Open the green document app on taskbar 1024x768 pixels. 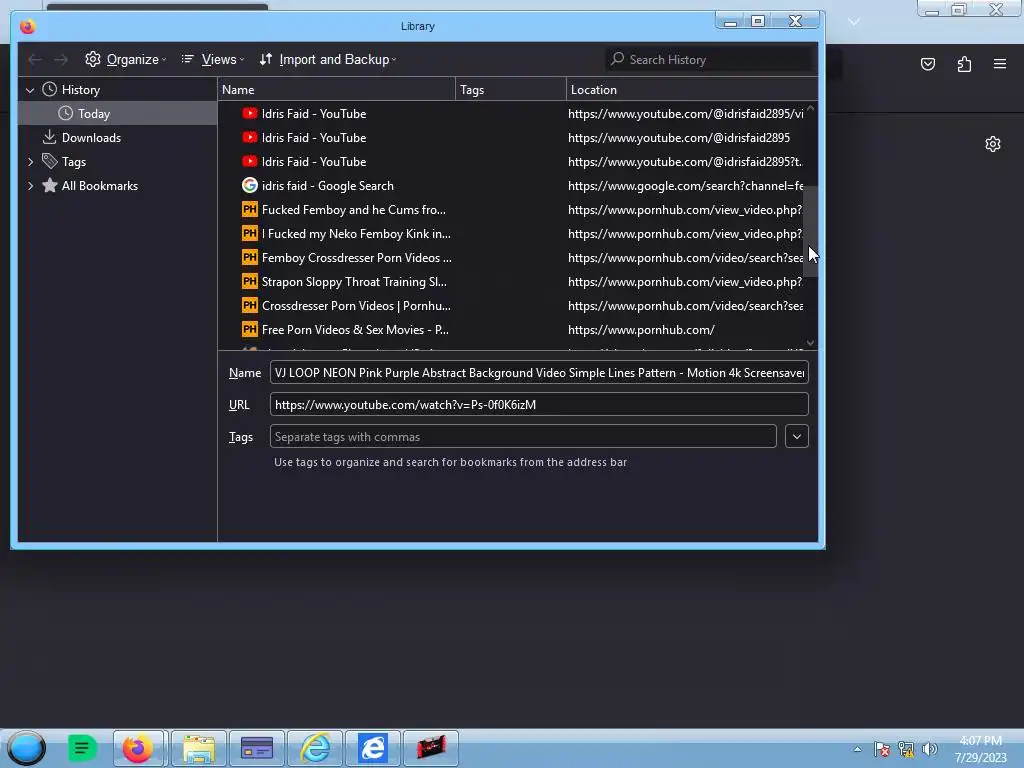point(82,748)
